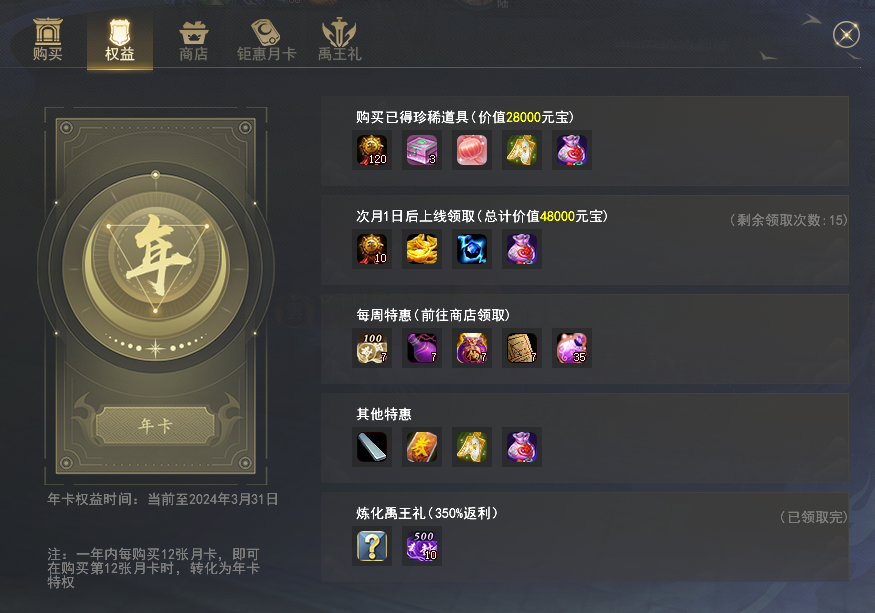
Task: Close the year card panel
Action: (x=846, y=35)
